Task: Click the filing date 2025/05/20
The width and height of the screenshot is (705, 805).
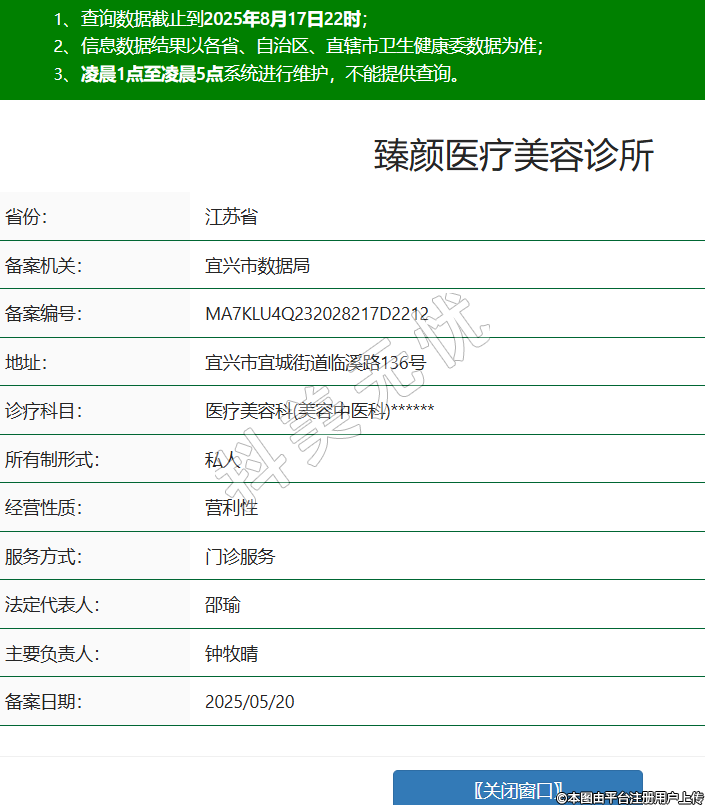Action: pos(250,702)
